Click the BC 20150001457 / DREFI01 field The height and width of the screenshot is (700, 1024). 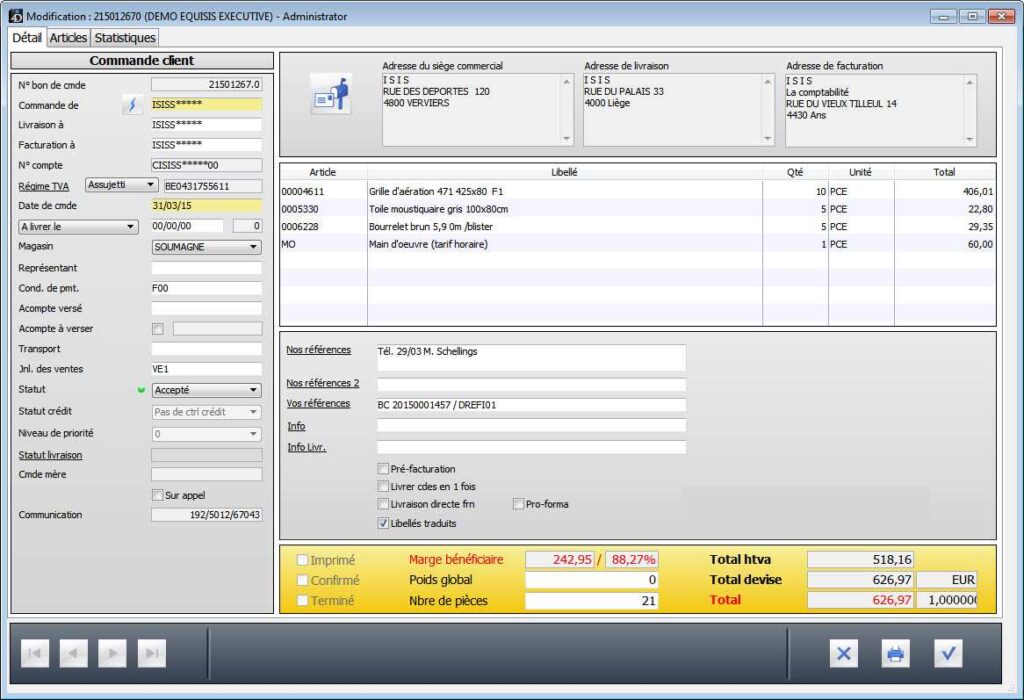531,405
